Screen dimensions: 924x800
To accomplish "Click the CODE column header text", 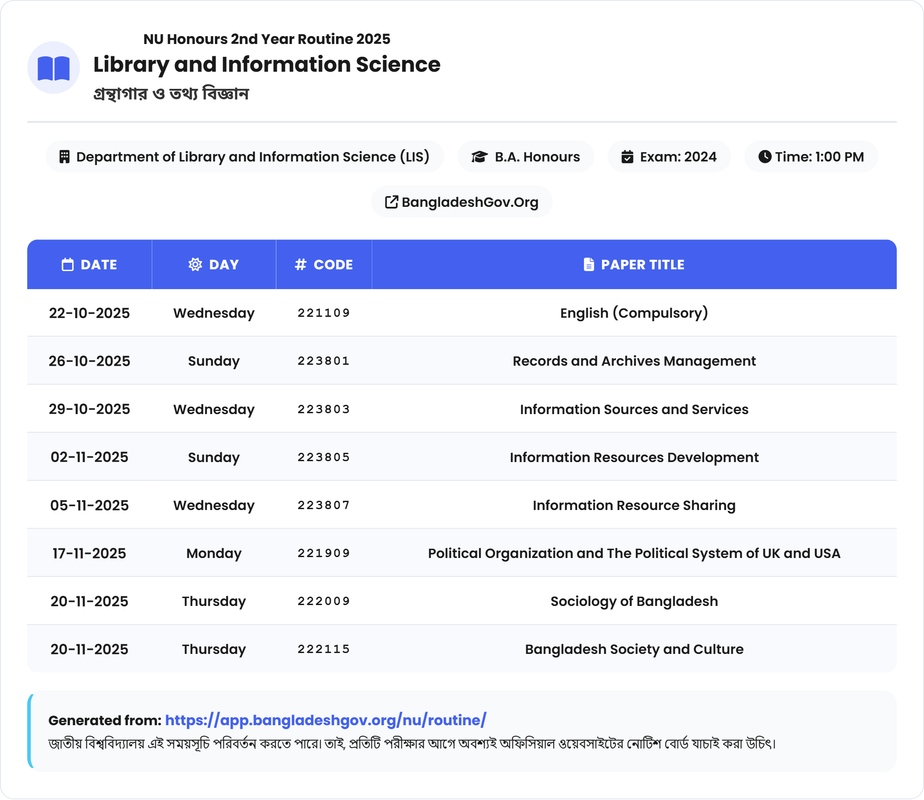I will click(333, 265).
